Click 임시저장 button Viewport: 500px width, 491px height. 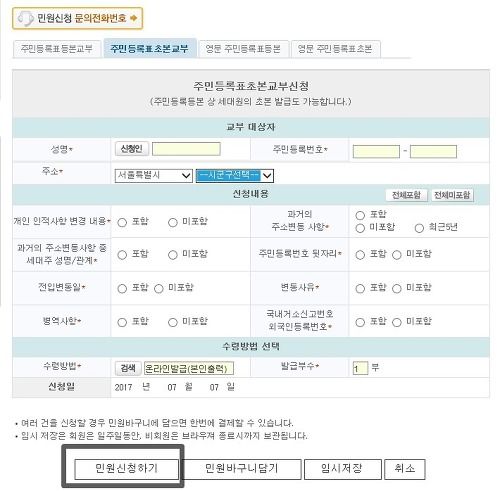pyautogui.click(x=343, y=469)
